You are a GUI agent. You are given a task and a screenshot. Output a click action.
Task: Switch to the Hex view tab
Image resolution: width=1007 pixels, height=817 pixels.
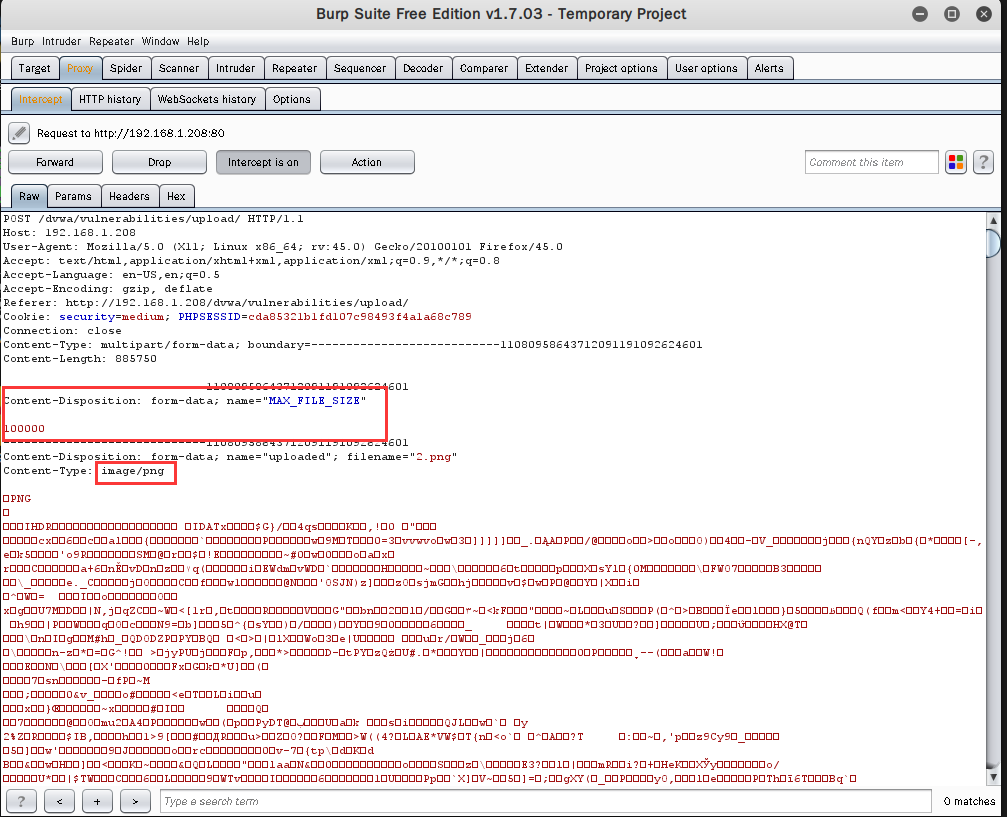[176, 196]
